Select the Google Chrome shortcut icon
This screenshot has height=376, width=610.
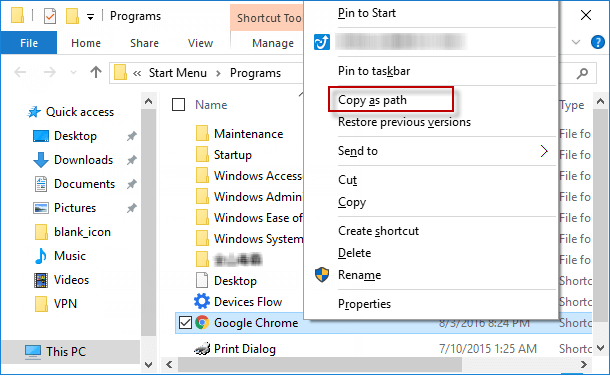coord(202,322)
